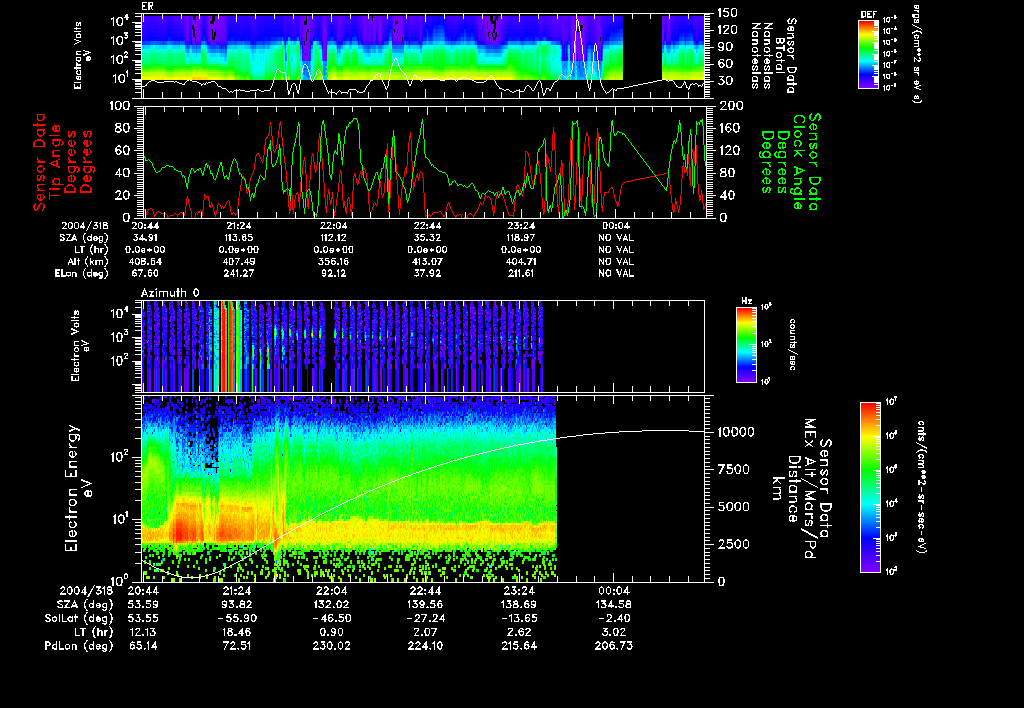Viewport: 1024px width, 708px height.
Task: Click altitude value '404.71'
Action: click(x=521, y=261)
